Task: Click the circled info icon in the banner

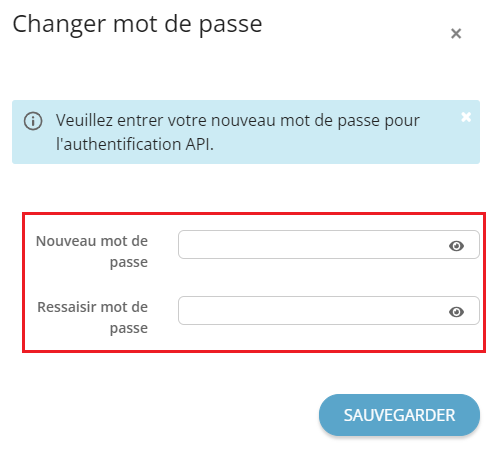Action: (x=33, y=121)
